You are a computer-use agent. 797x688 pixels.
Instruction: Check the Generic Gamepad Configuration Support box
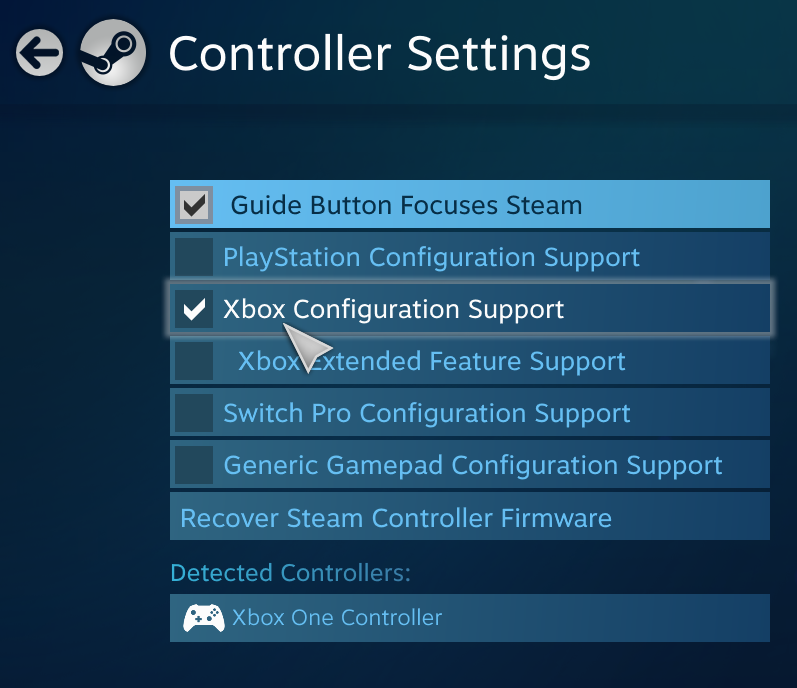pyautogui.click(x=194, y=465)
